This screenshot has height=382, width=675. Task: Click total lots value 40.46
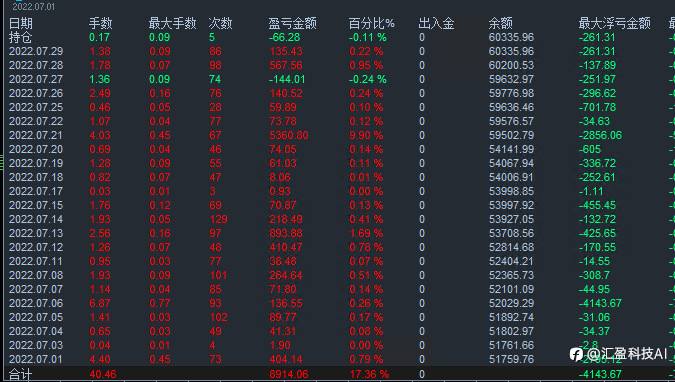pyautogui.click(x=103, y=374)
